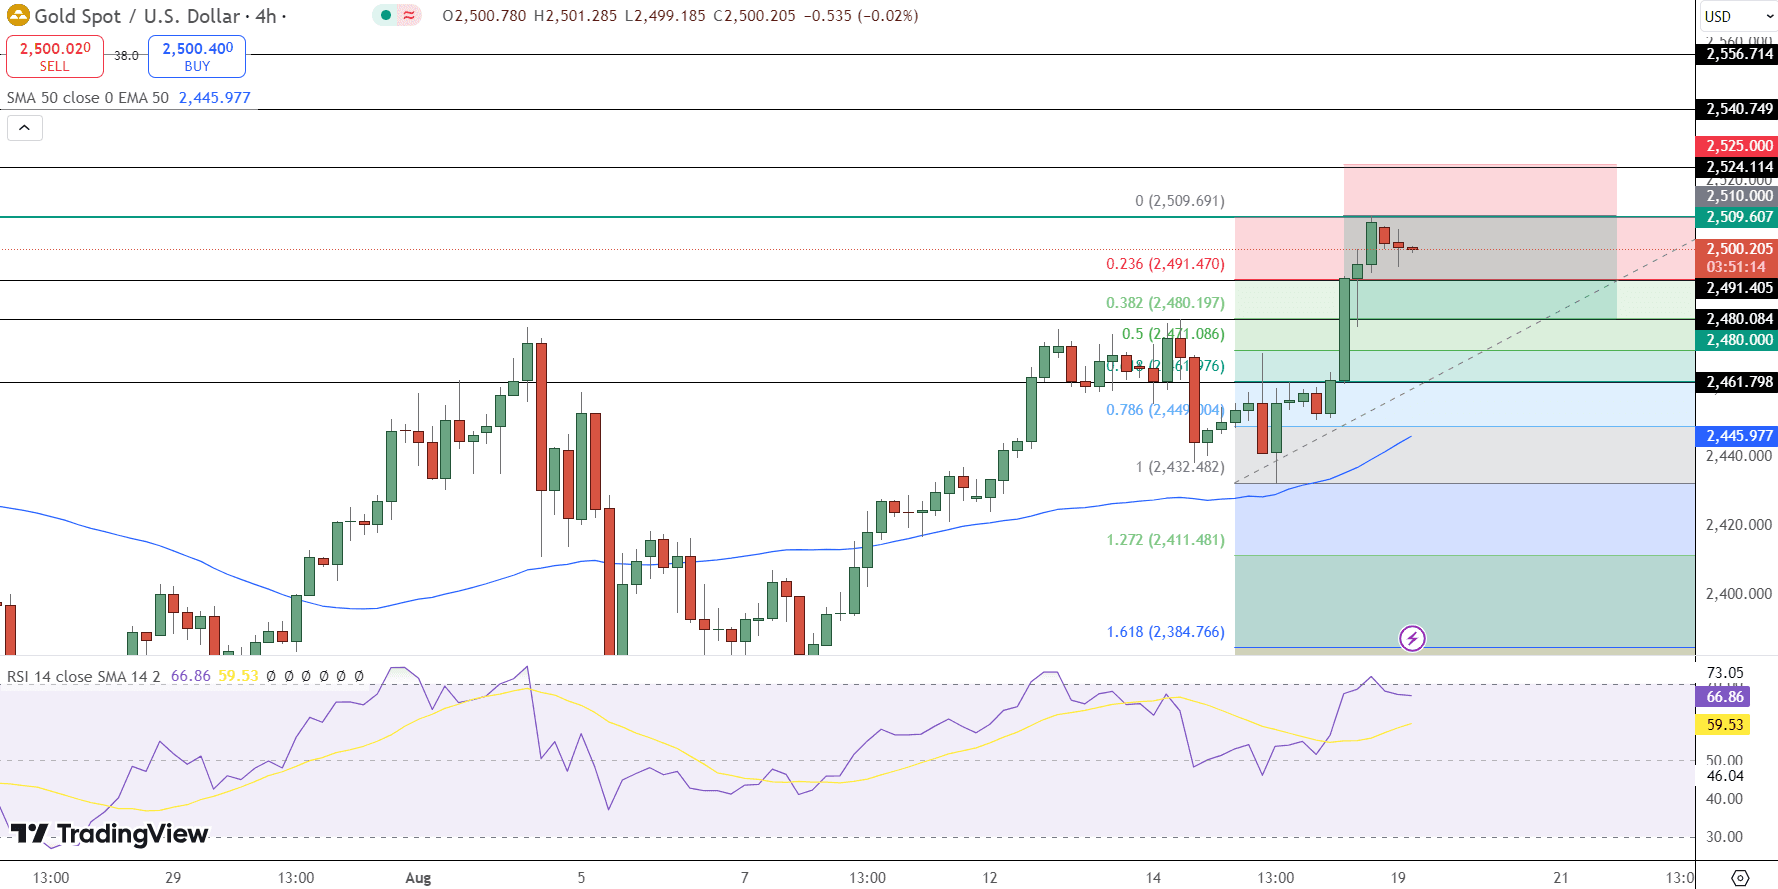Click the 4h timeframe label
The width and height of the screenshot is (1778, 889).
coord(265,16)
